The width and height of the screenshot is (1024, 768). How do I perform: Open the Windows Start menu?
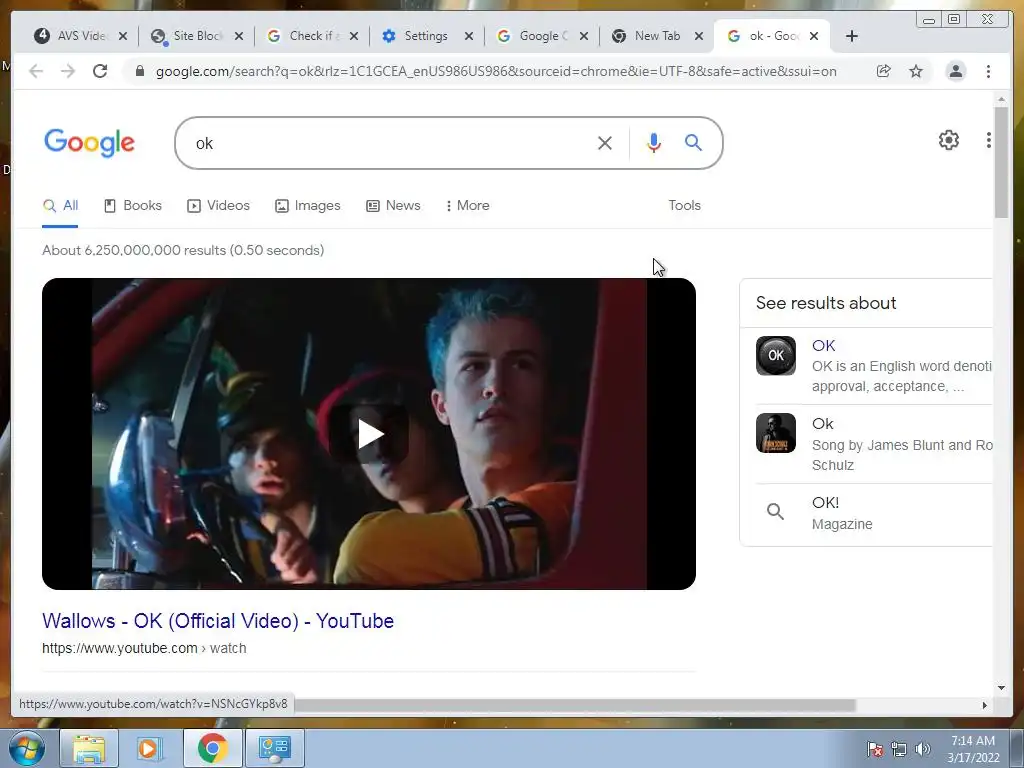[27, 748]
